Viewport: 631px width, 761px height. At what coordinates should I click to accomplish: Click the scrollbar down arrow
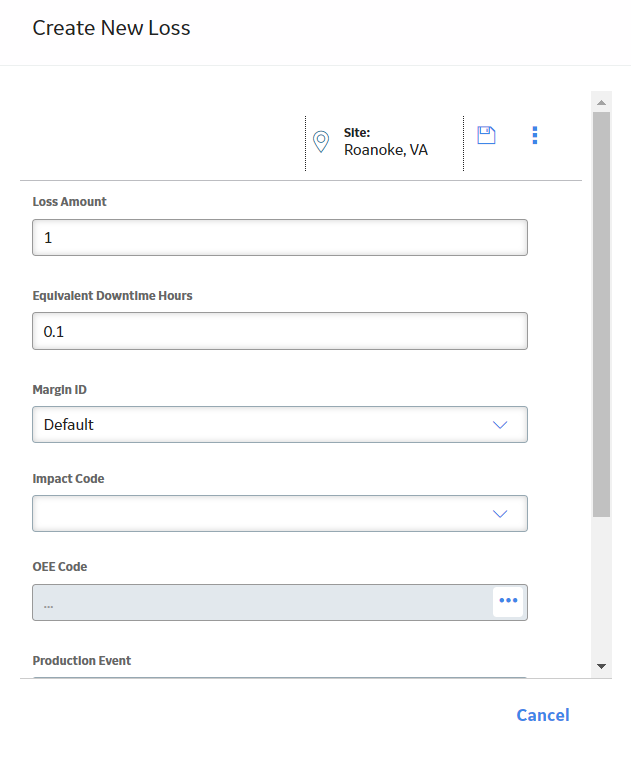click(601, 666)
